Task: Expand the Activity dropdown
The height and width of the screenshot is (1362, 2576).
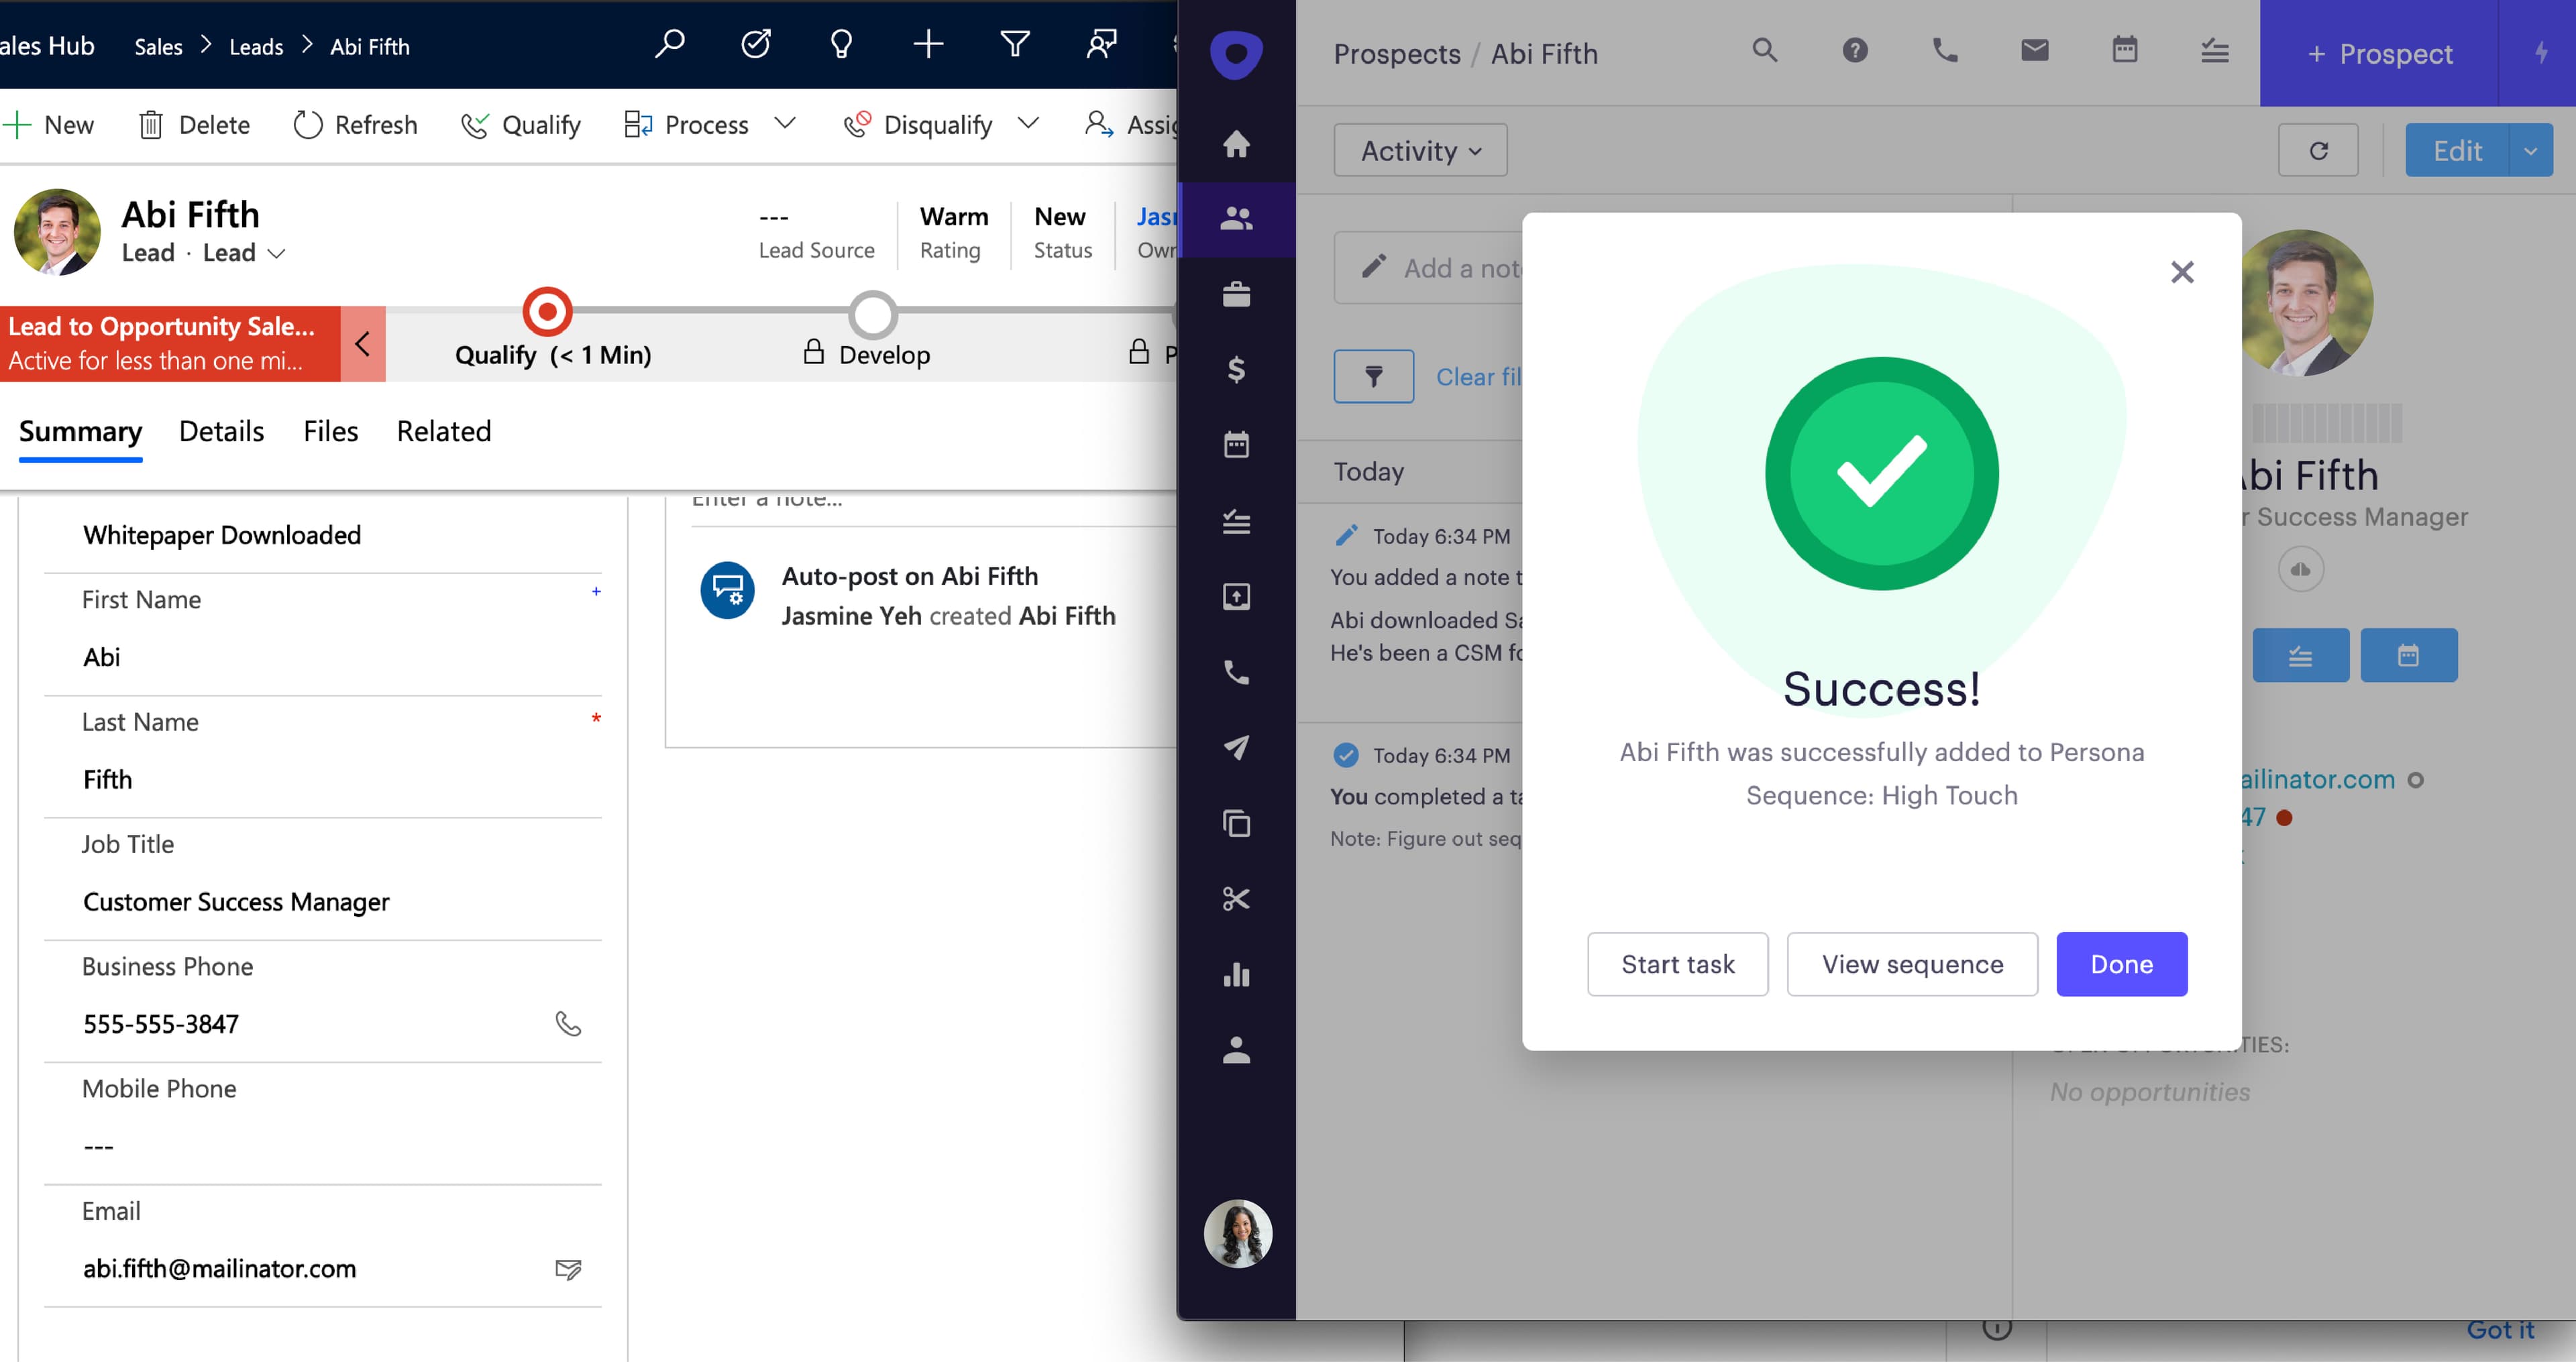Action: click(1420, 151)
